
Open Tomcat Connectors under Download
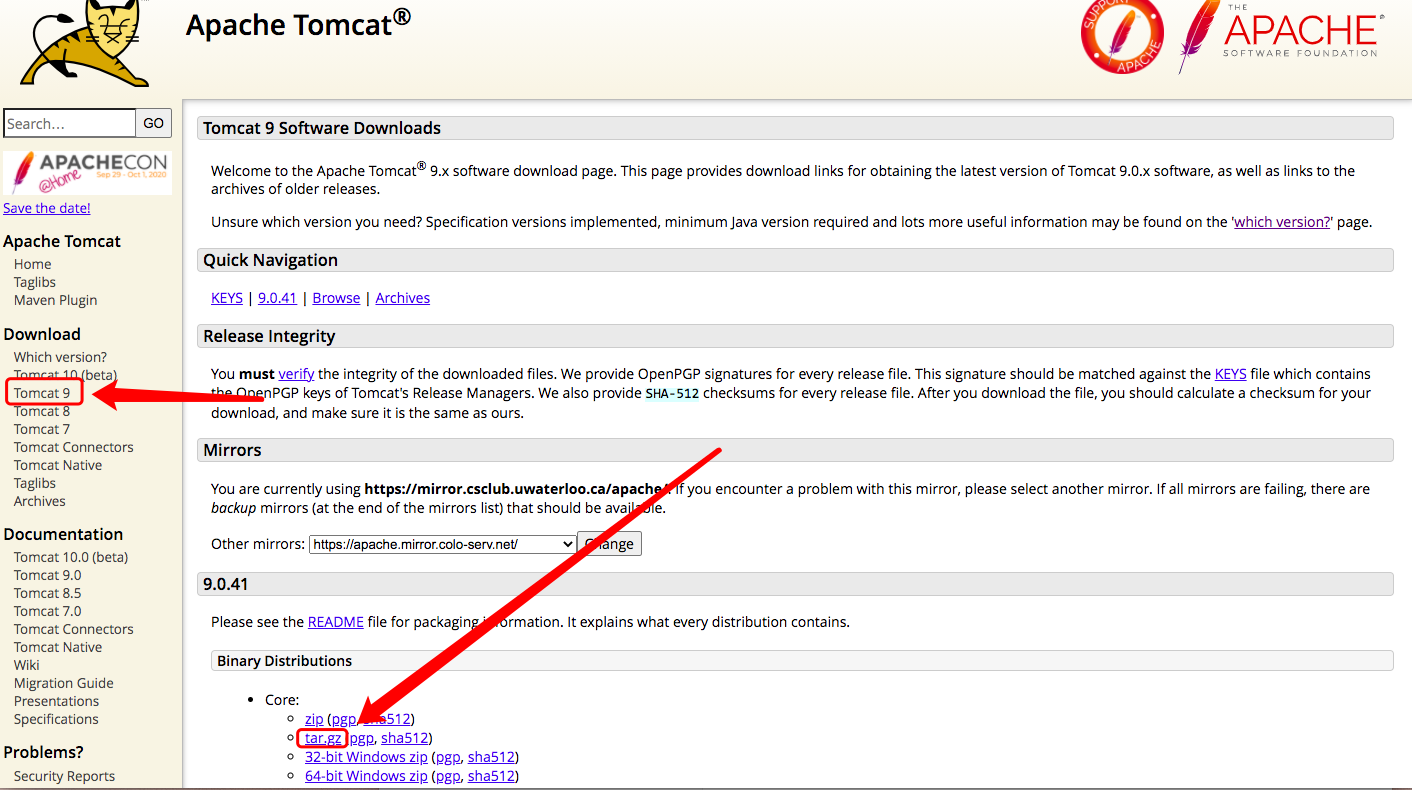[74, 447]
